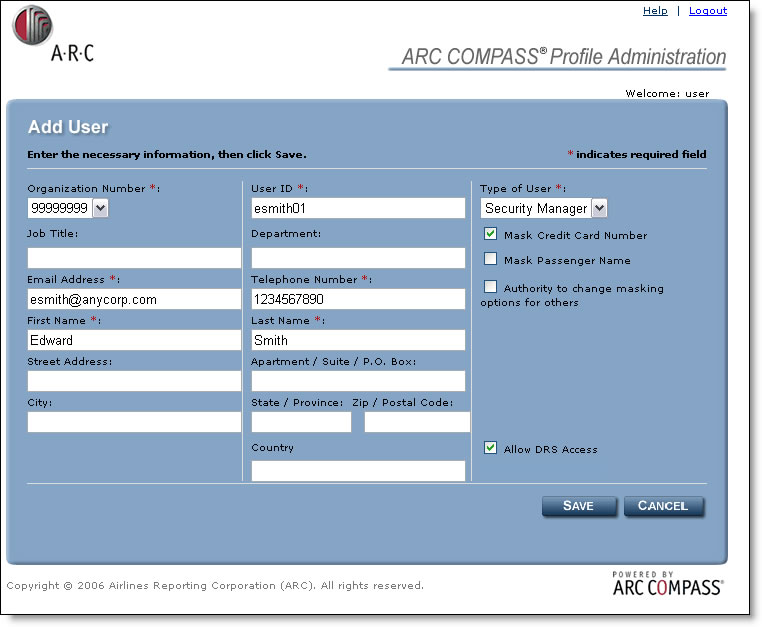Open the Help link
This screenshot has height=627, width=762.
pos(655,11)
